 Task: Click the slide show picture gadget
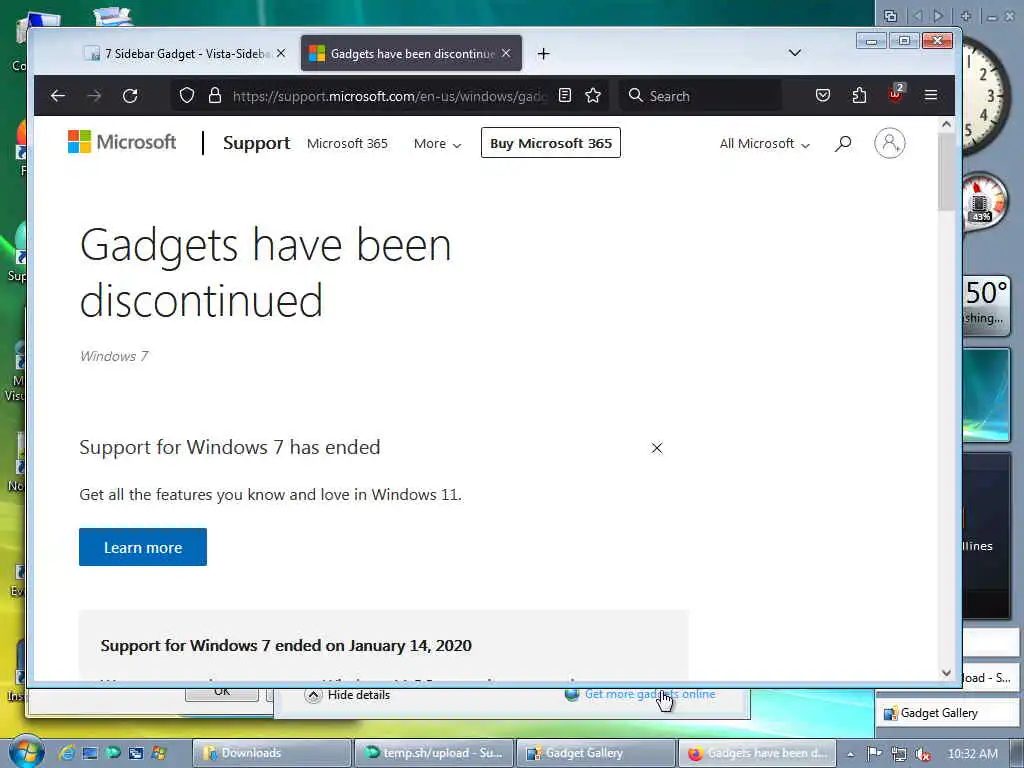pyautogui.click(x=987, y=395)
